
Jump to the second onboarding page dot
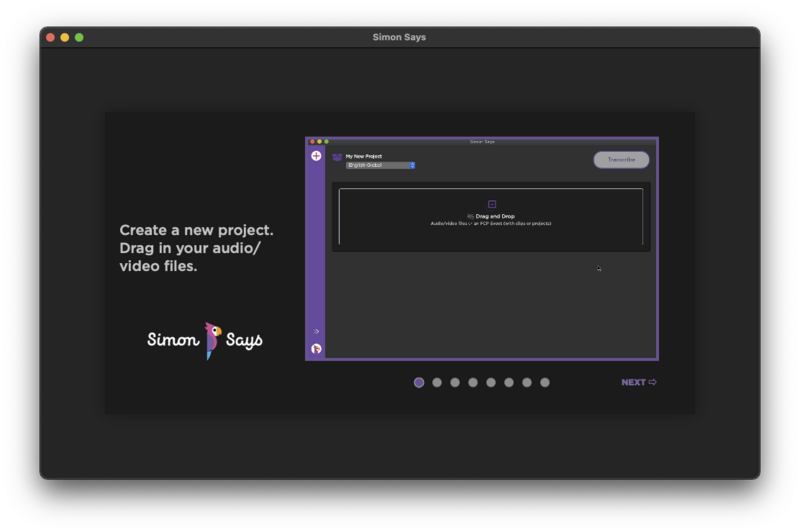pos(437,383)
